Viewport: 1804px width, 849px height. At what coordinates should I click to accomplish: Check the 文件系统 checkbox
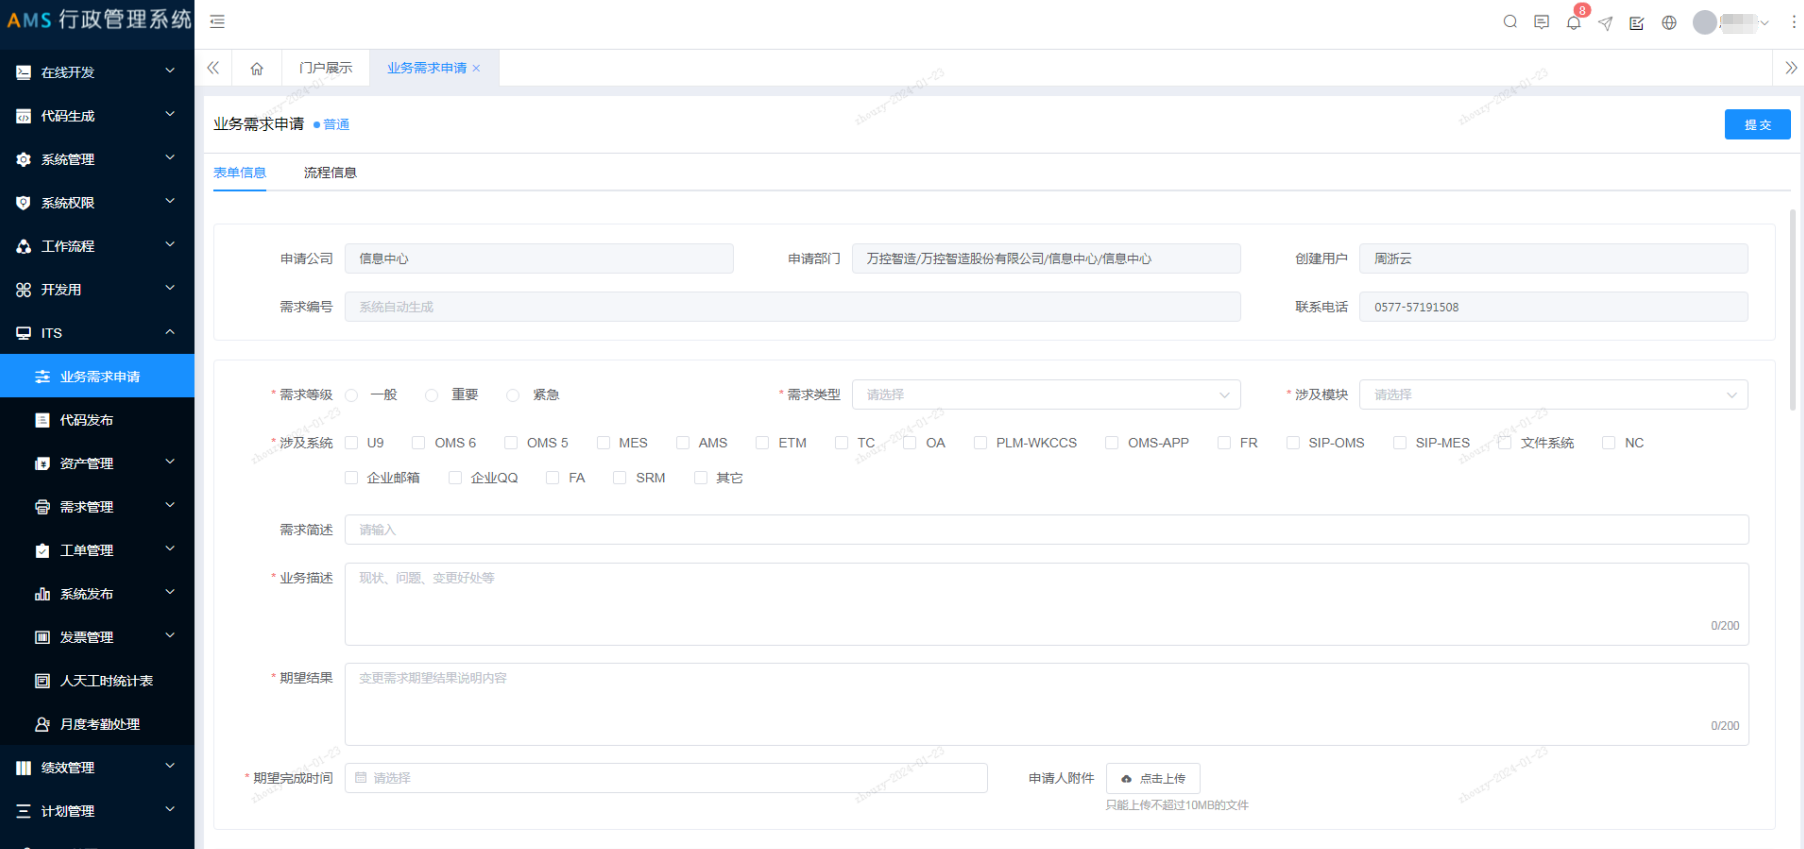pos(1505,443)
